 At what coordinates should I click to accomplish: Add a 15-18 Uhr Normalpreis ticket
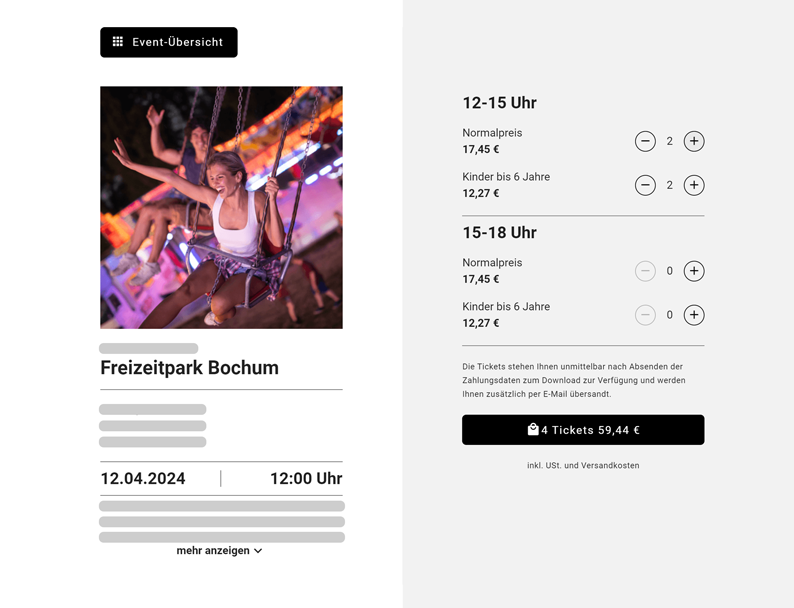pyautogui.click(x=694, y=271)
